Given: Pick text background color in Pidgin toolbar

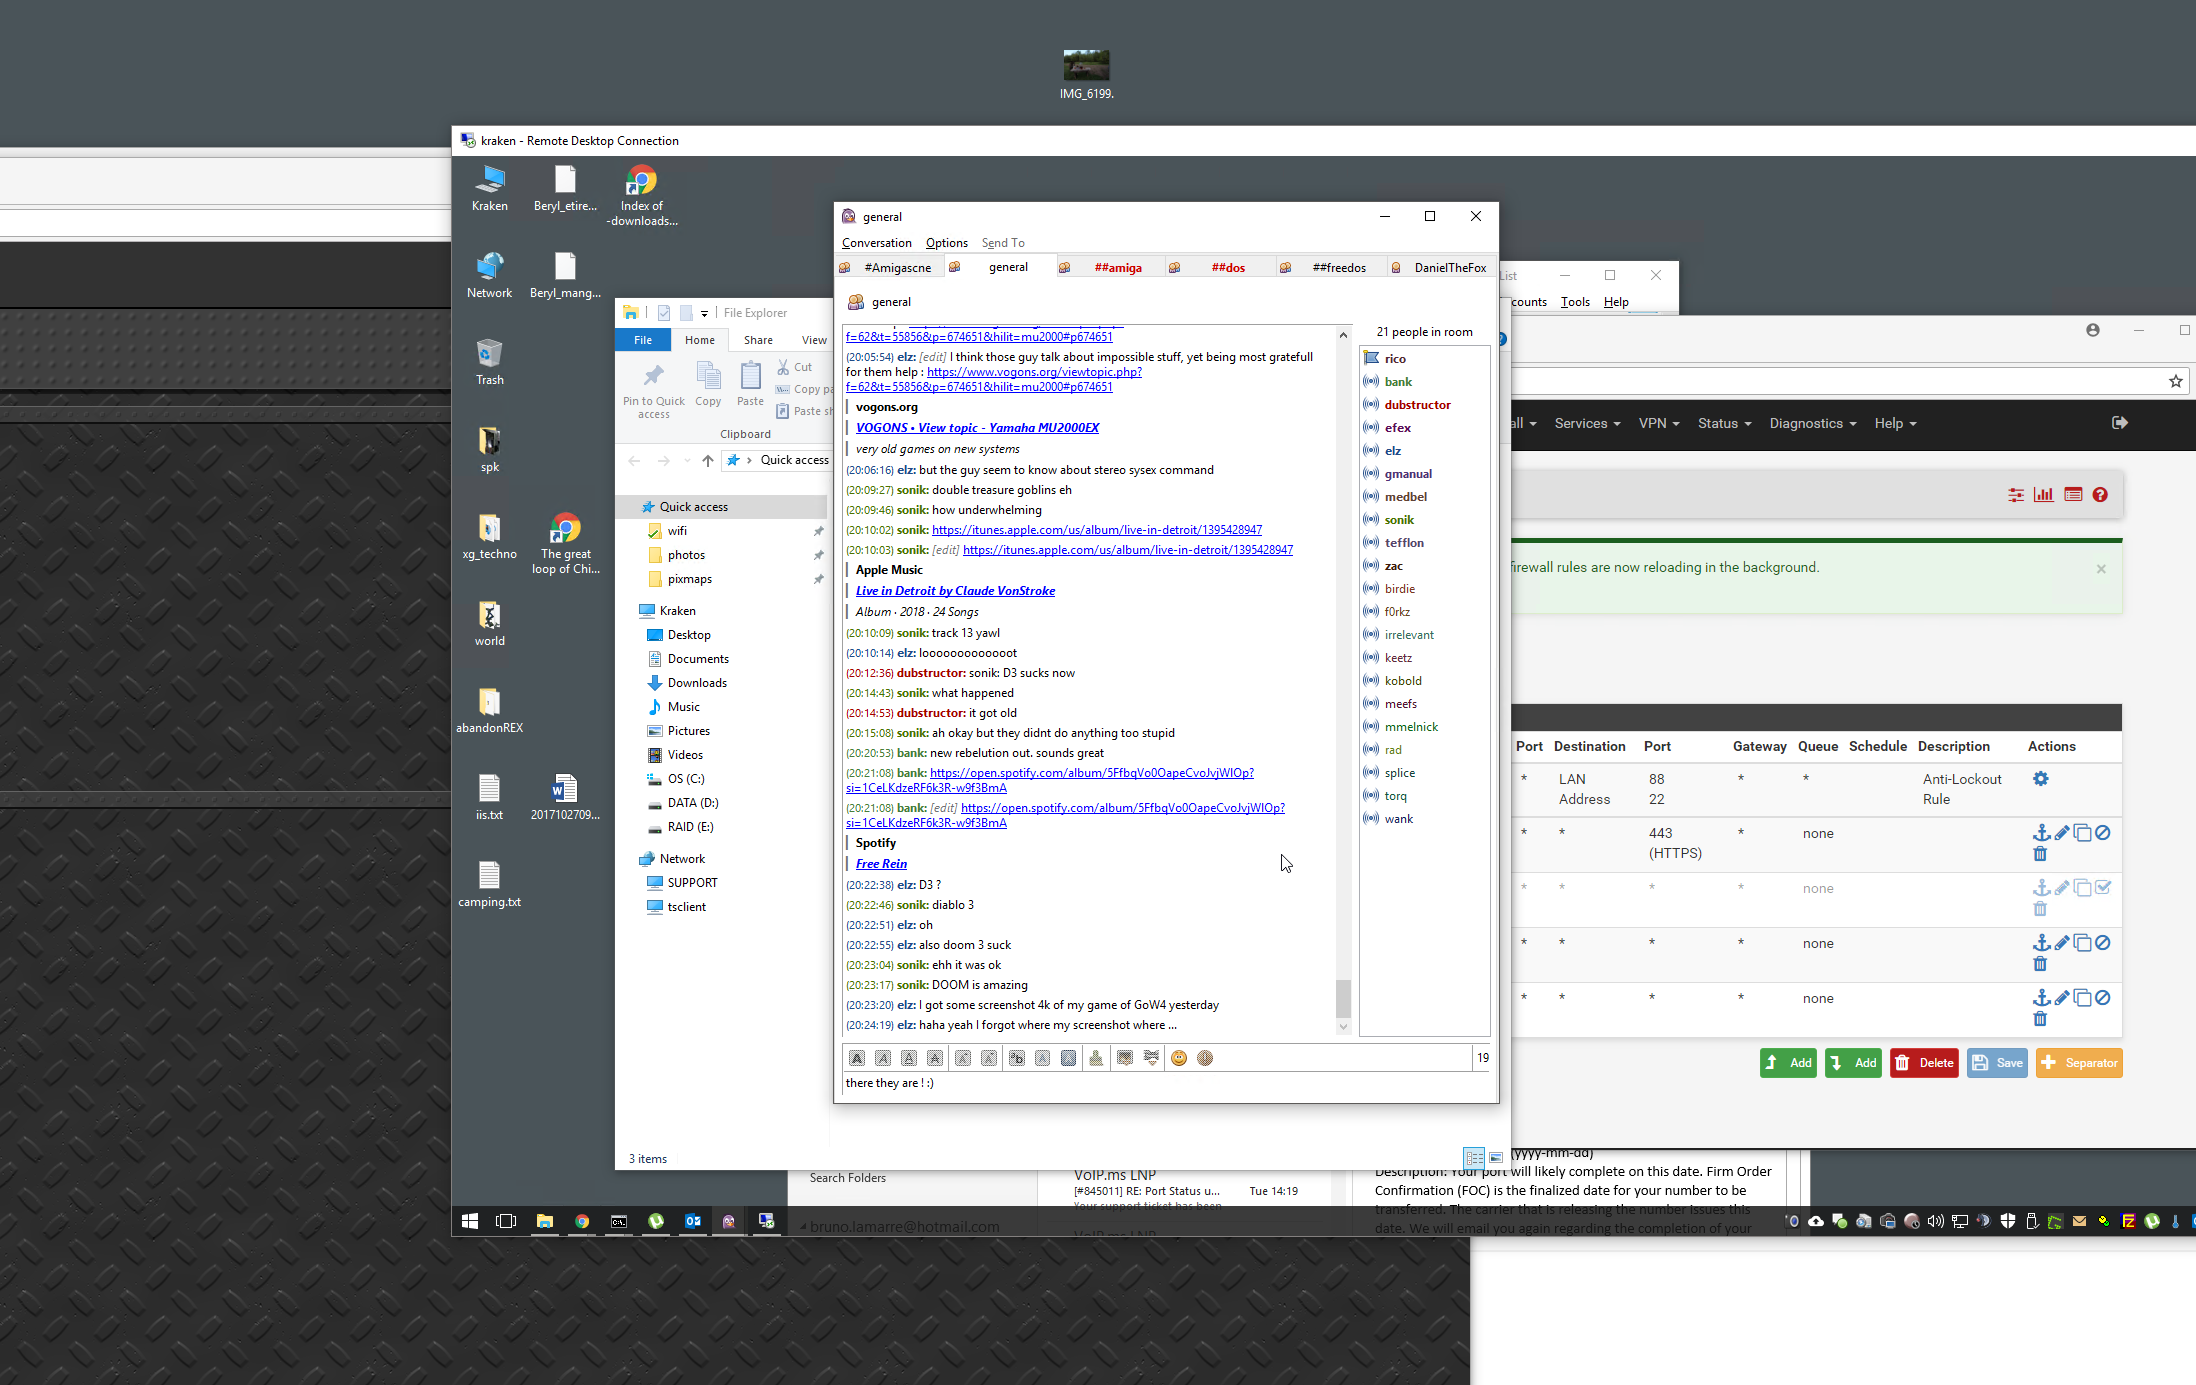Looking at the screenshot, I should tap(1069, 1058).
